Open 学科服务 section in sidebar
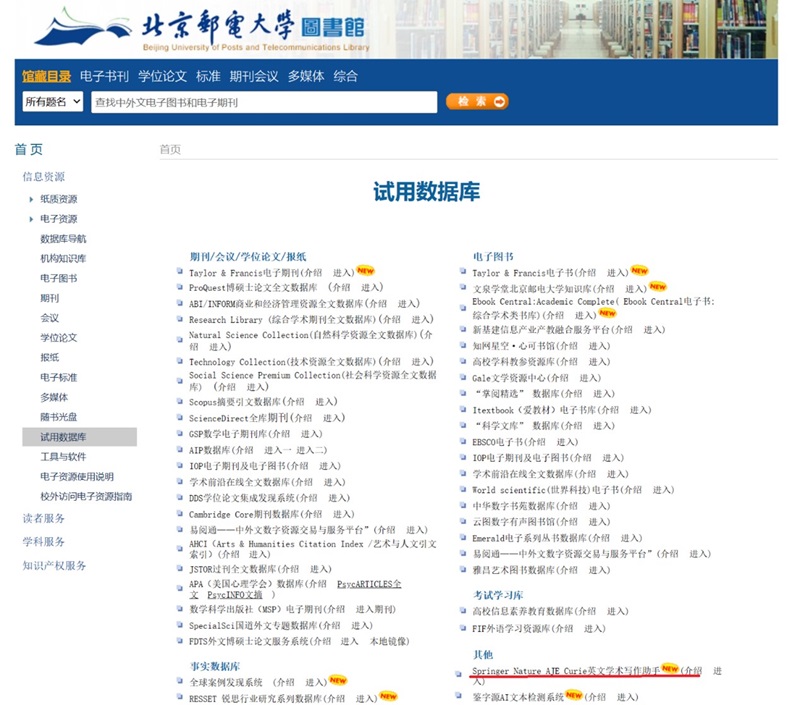The width and height of the screenshot is (800, 705). click(x=44, y=542)
